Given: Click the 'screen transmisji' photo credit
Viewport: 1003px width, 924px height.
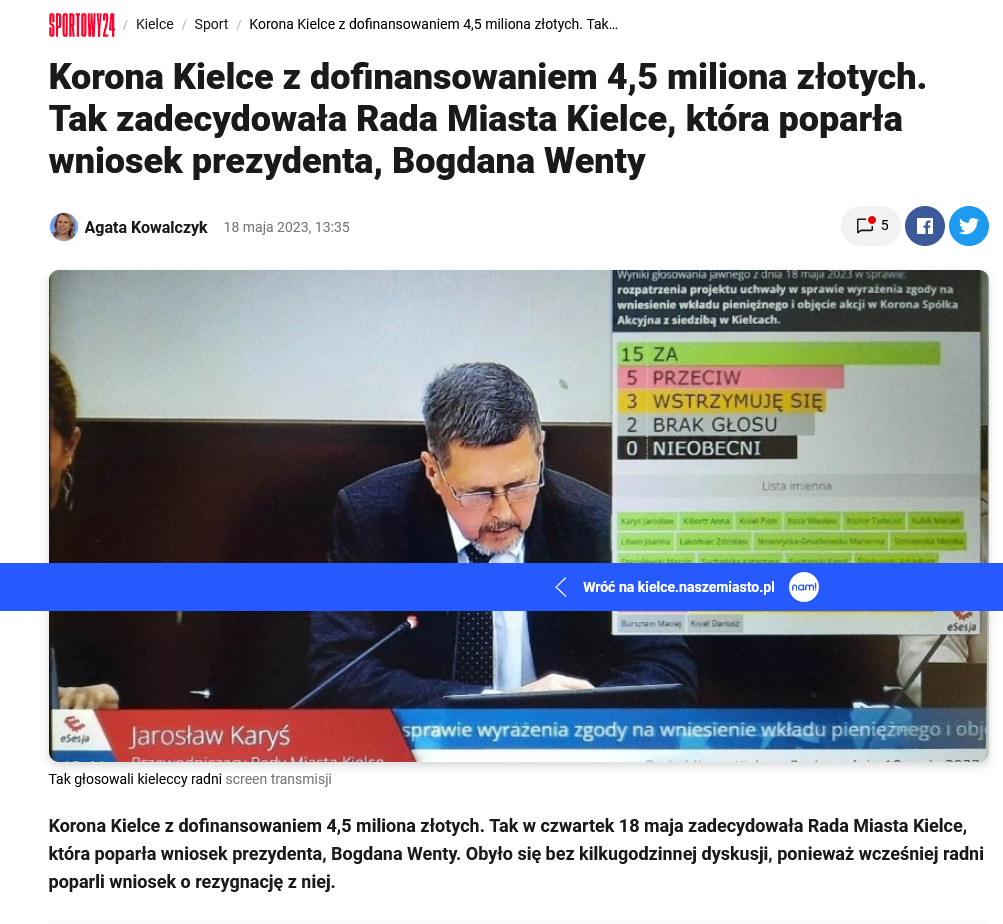Looking at the screenshot, I should [278, 779].
